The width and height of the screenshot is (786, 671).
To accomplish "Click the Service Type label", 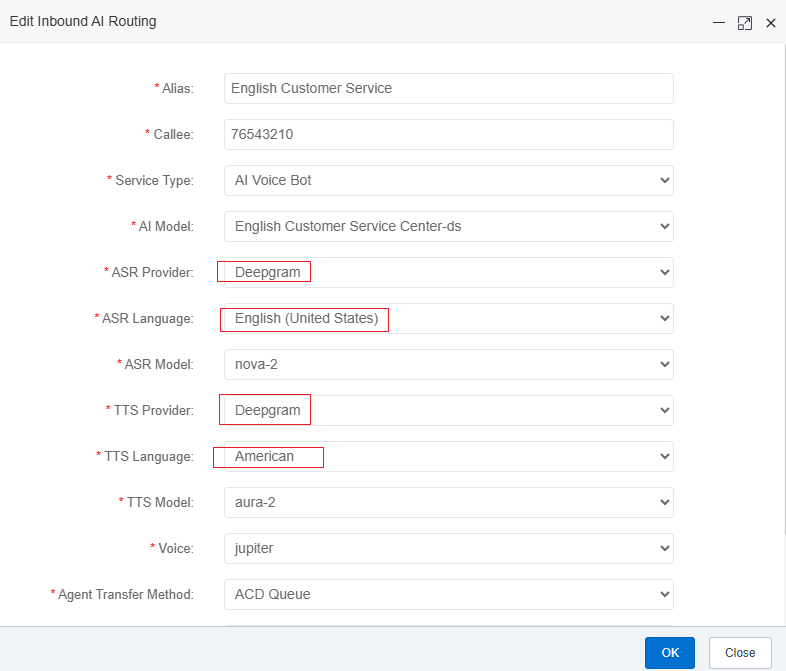I will (154, 180).
